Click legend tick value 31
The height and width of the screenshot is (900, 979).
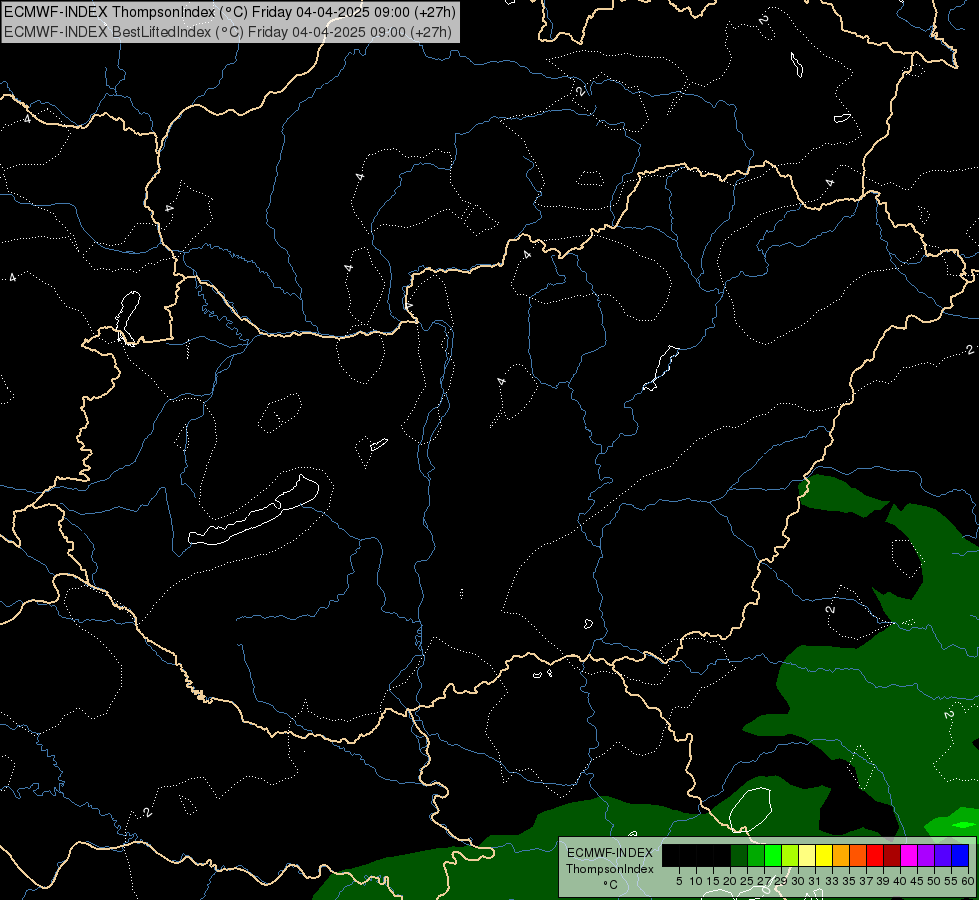point(815,881)
